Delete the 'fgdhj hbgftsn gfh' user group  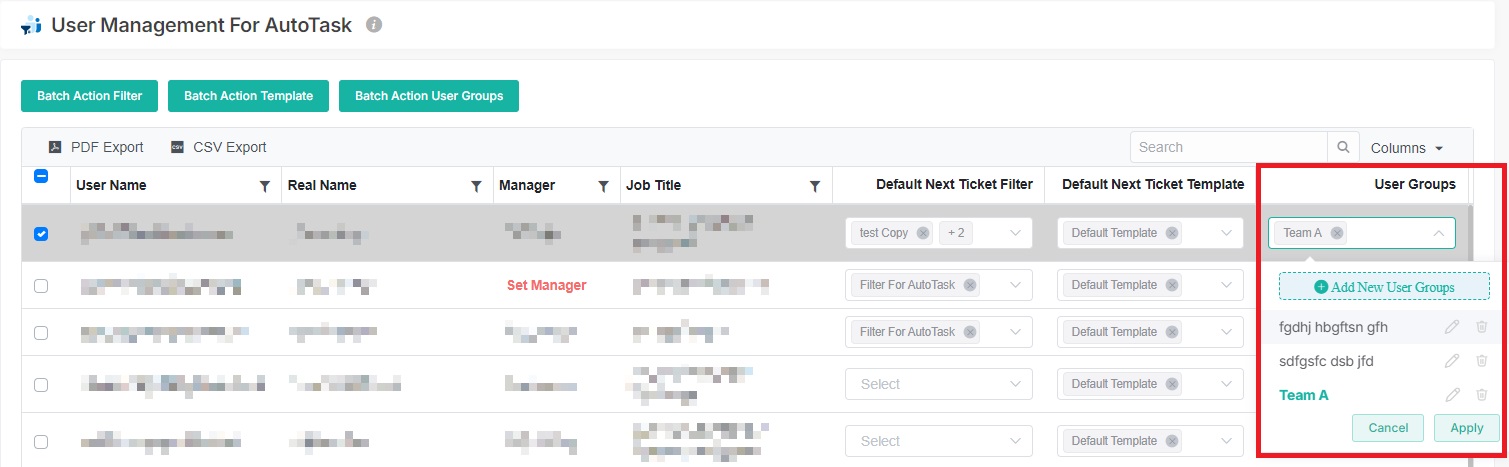click(1482, 327)
